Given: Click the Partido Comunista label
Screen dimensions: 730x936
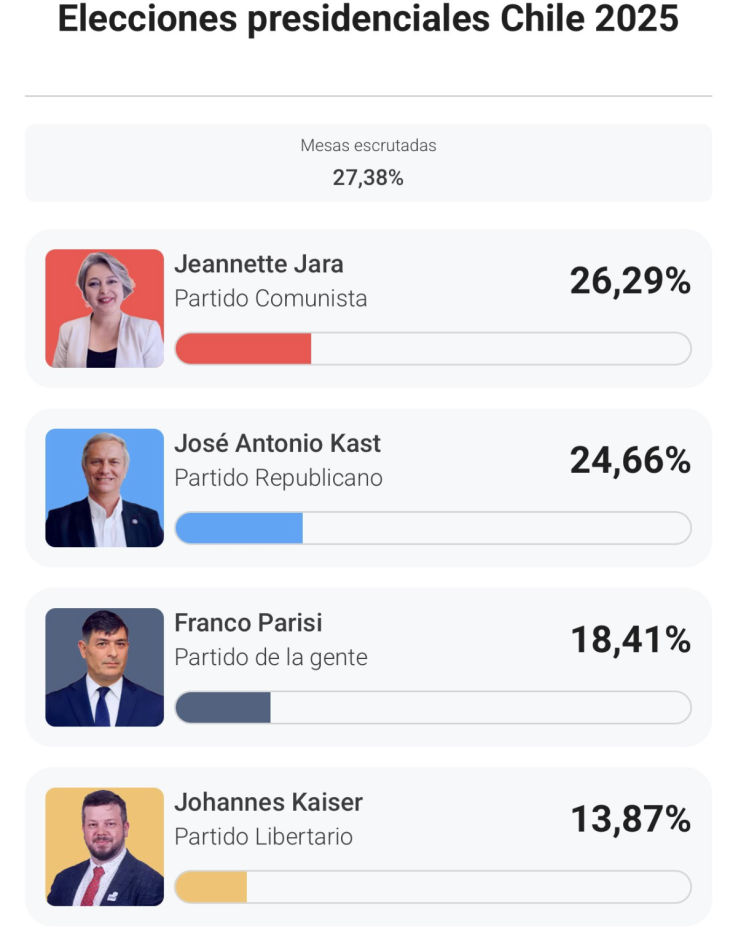Looking at the screenshot, I should click(271, 298).
